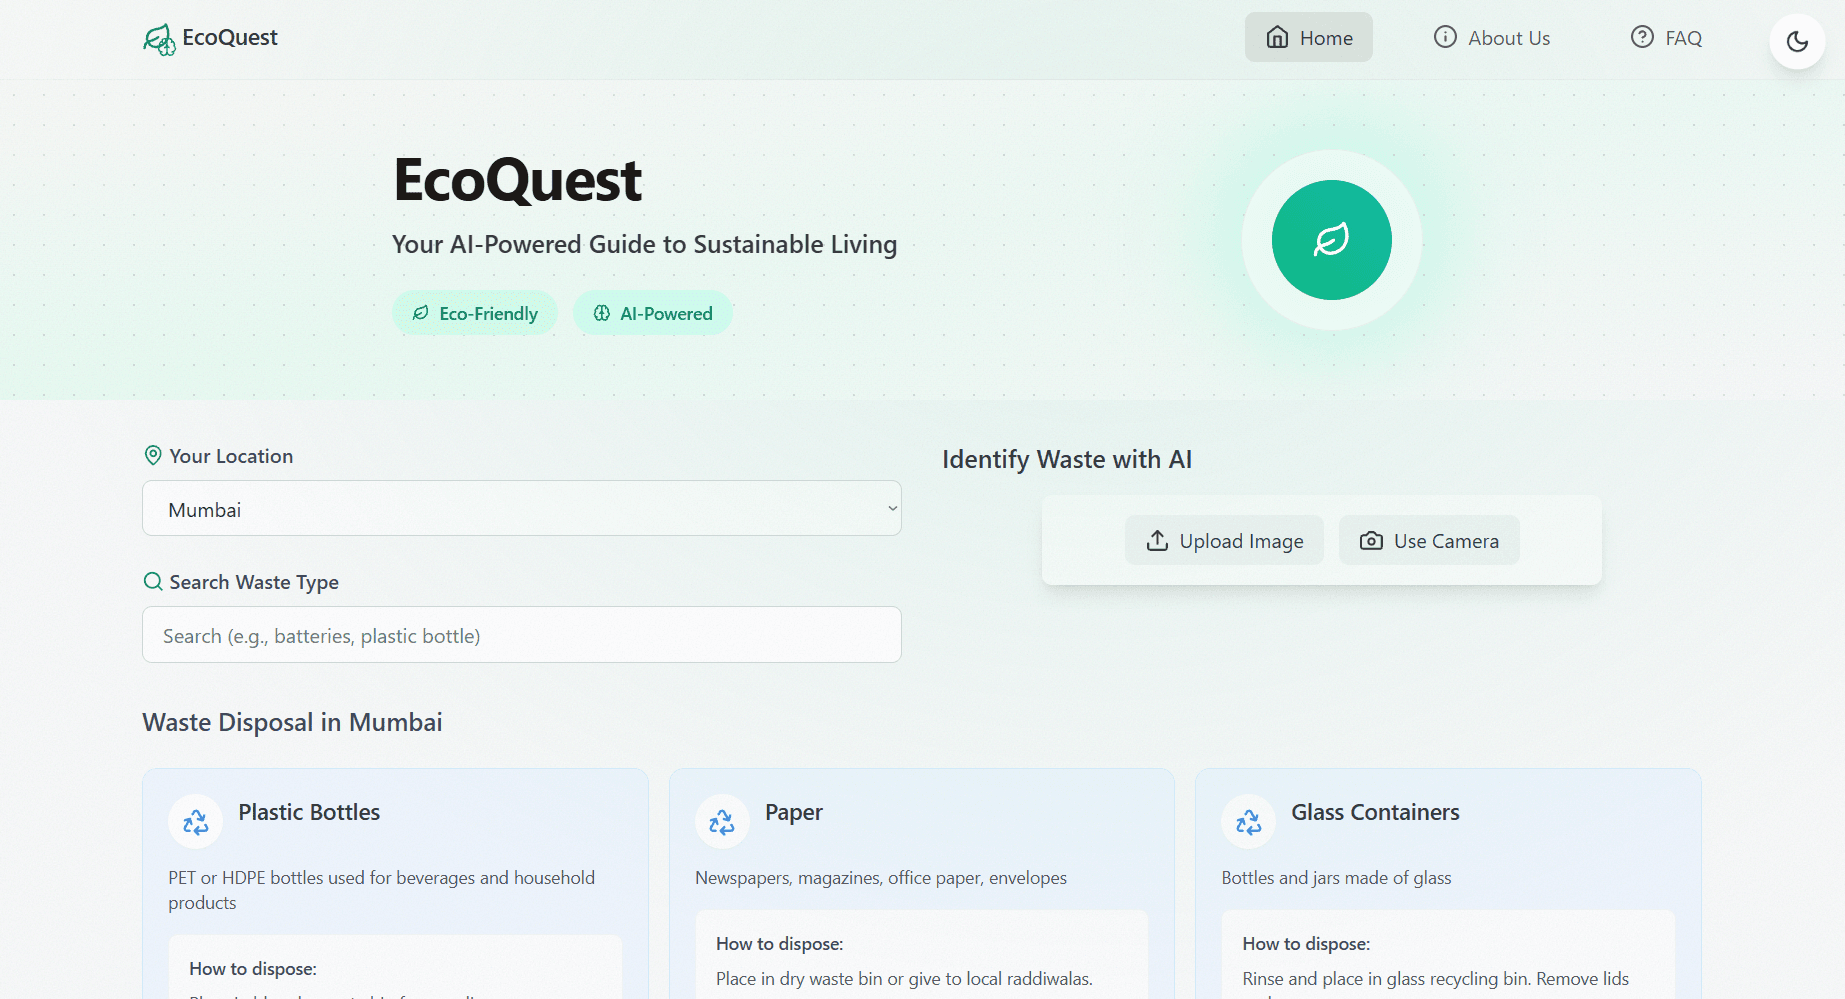This screenshot has height=999, width=1845.
Task: Toggle dark mode with the moon button
Action: click(1797, 41)
